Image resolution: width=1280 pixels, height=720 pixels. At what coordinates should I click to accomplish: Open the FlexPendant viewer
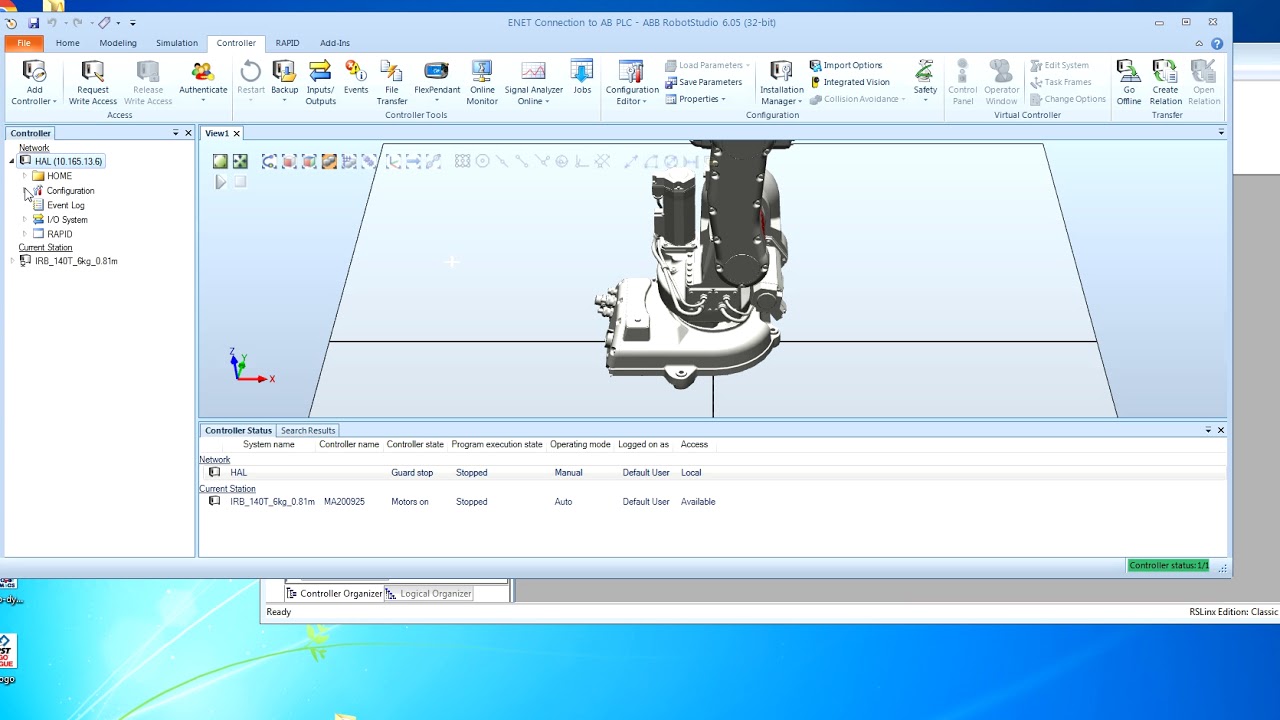pos(436,81)
